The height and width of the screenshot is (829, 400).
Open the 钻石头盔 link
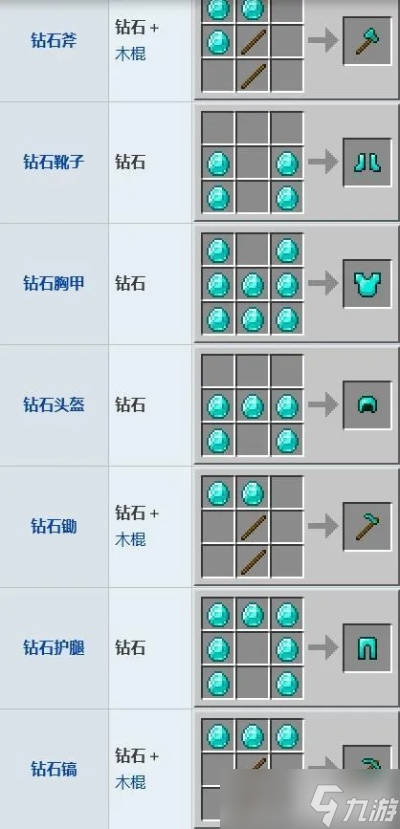[x=54, y=405]
